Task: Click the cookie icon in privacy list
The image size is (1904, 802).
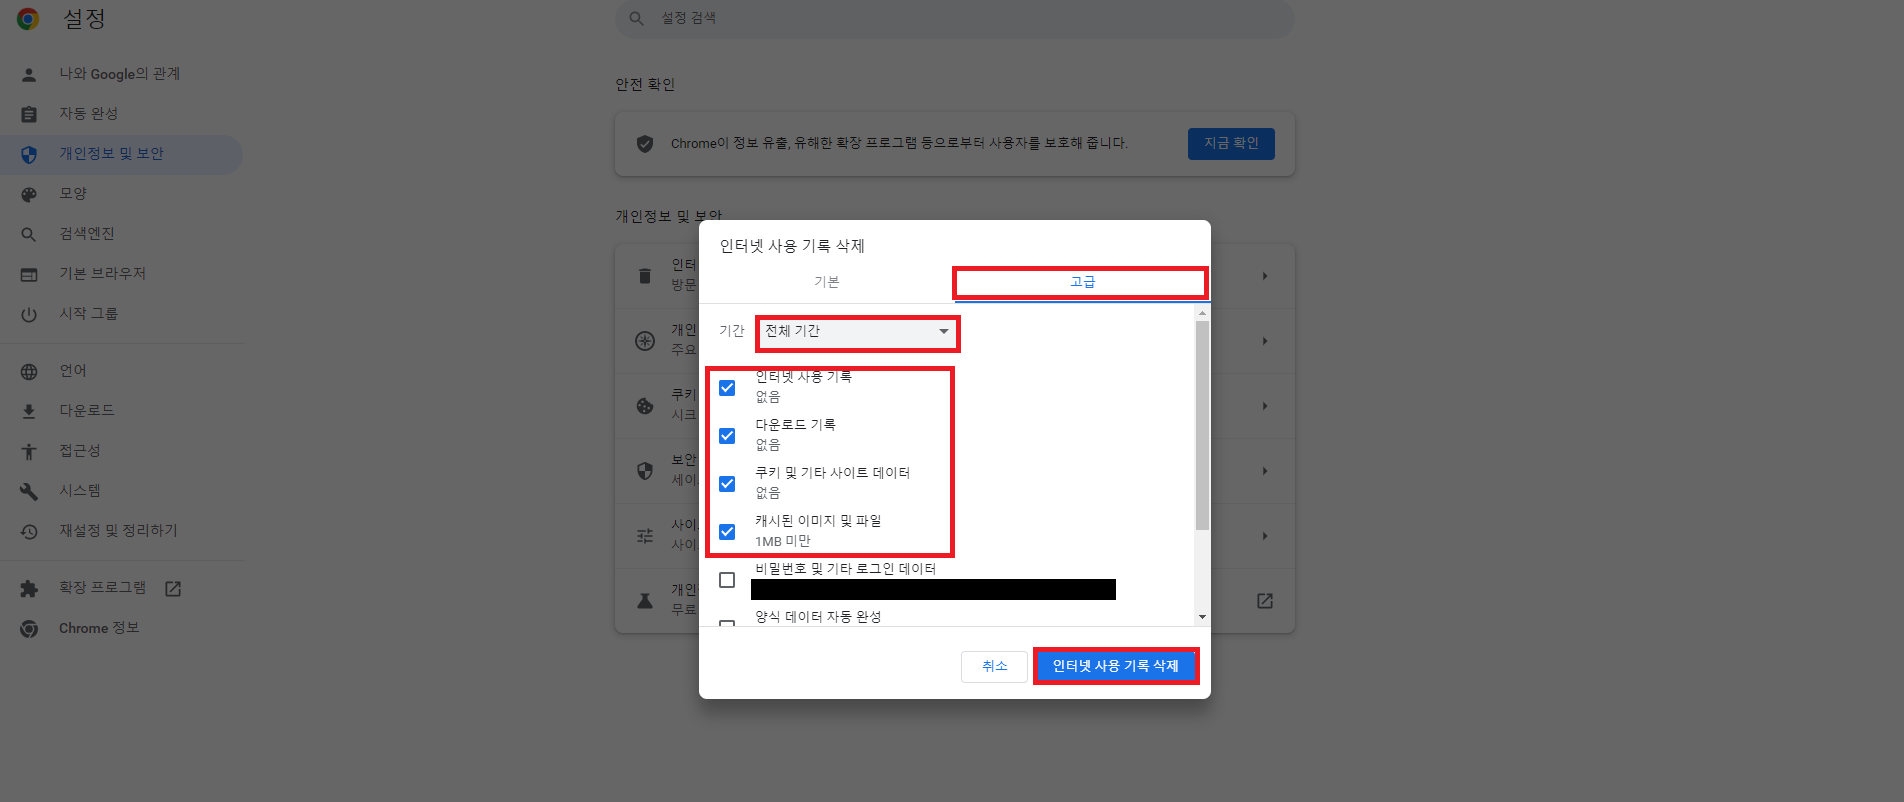Action: pyautogui.click(x=645, y=406)
